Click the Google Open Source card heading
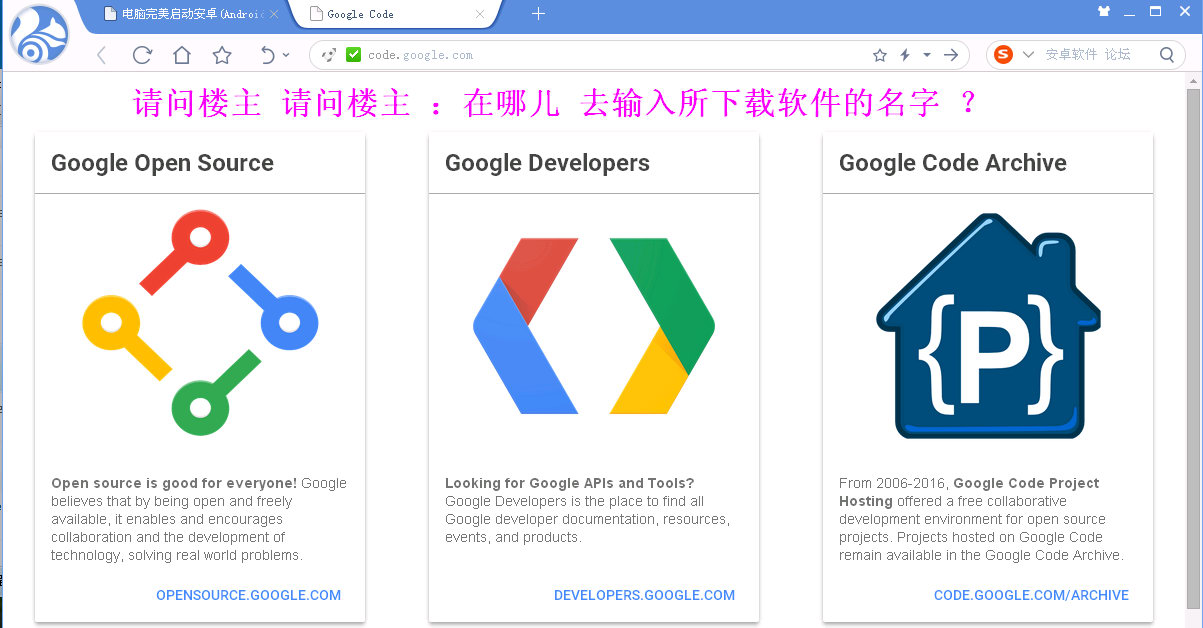 162,163
